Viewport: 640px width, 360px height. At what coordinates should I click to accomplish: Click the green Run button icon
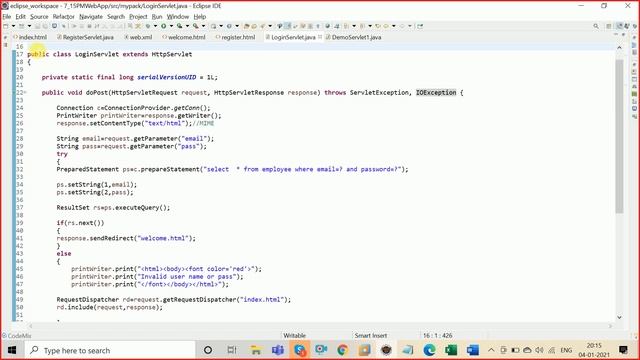[163, 26]
